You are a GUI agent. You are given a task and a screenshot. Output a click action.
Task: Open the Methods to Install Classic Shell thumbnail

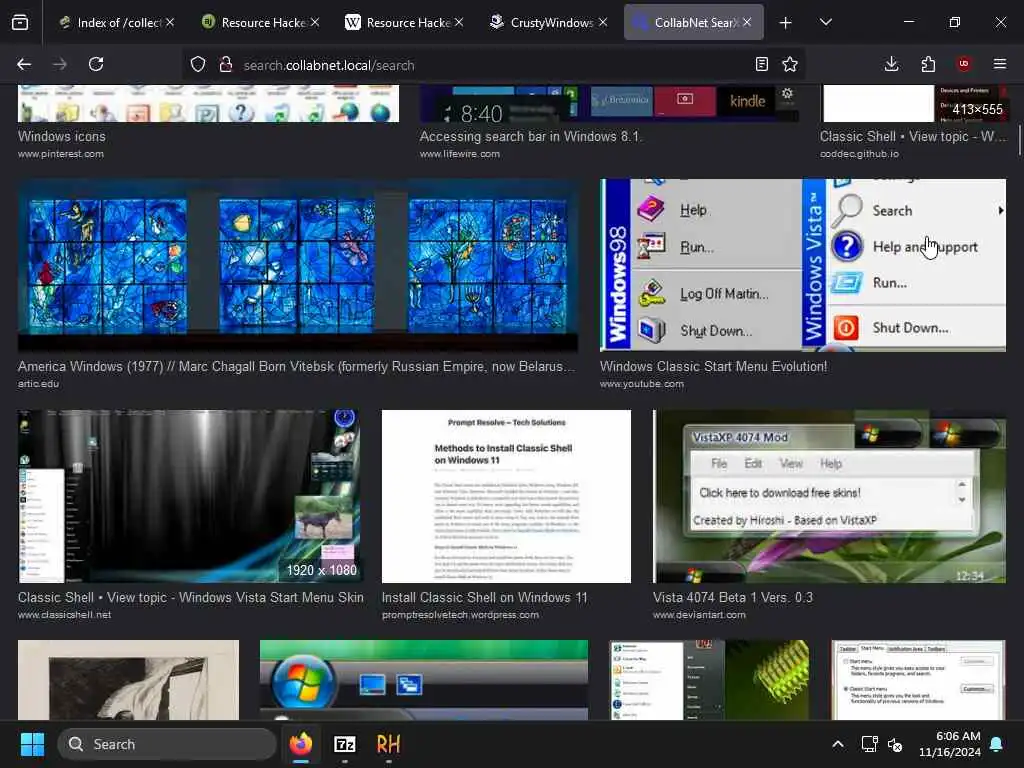[506, 496]
